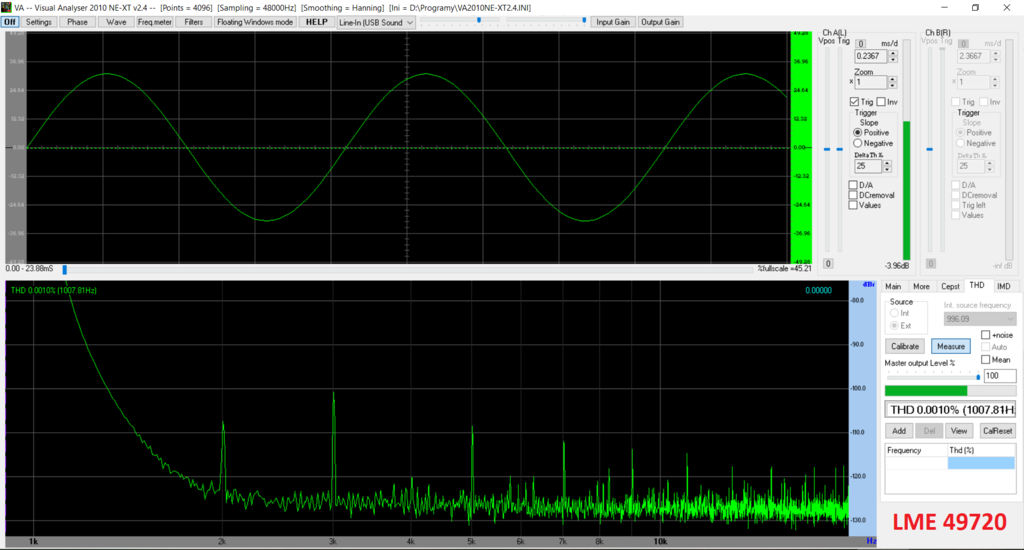Increase the Ch A Zoom stepper value

pyautogui.click(x=893, y=78)
